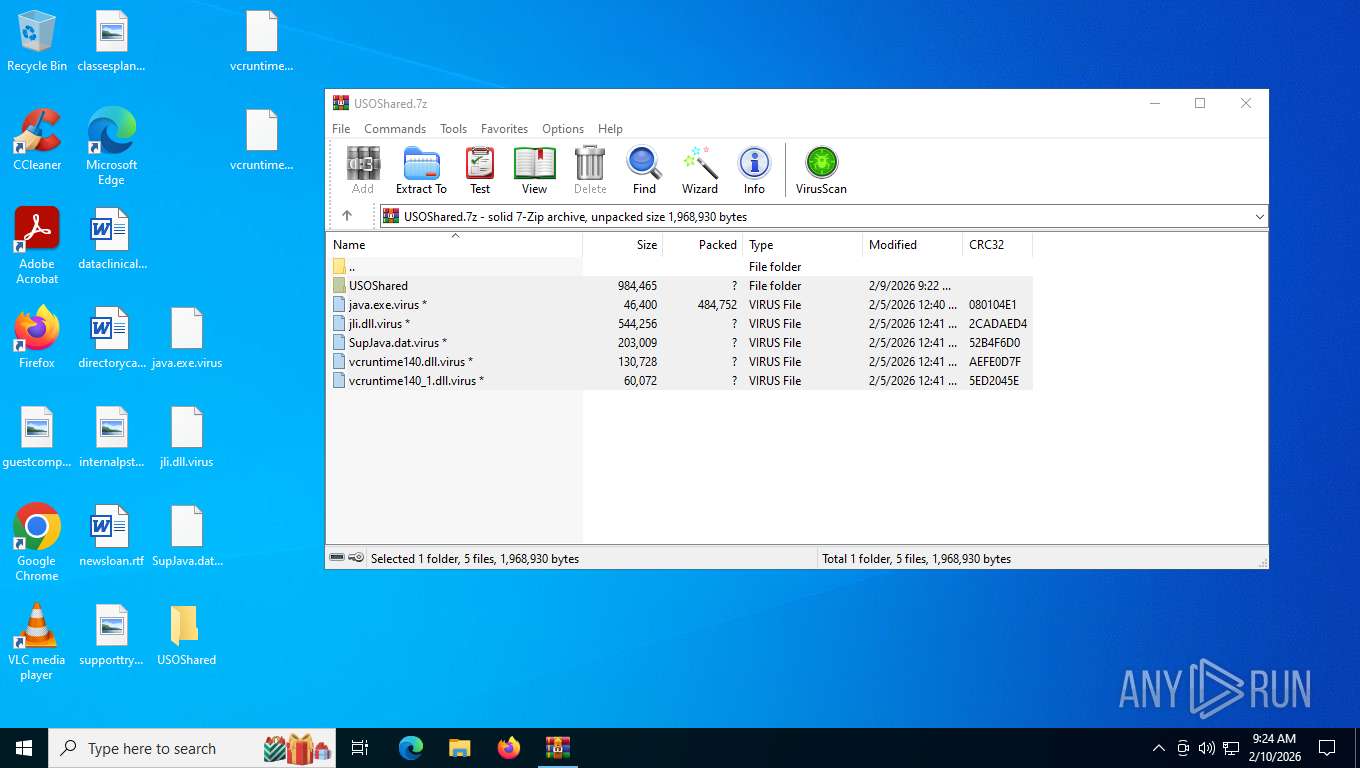The image size is (1360, 768).
Task: Select CCleaner desktop shortcut
Action: click(x=37, y=140)
